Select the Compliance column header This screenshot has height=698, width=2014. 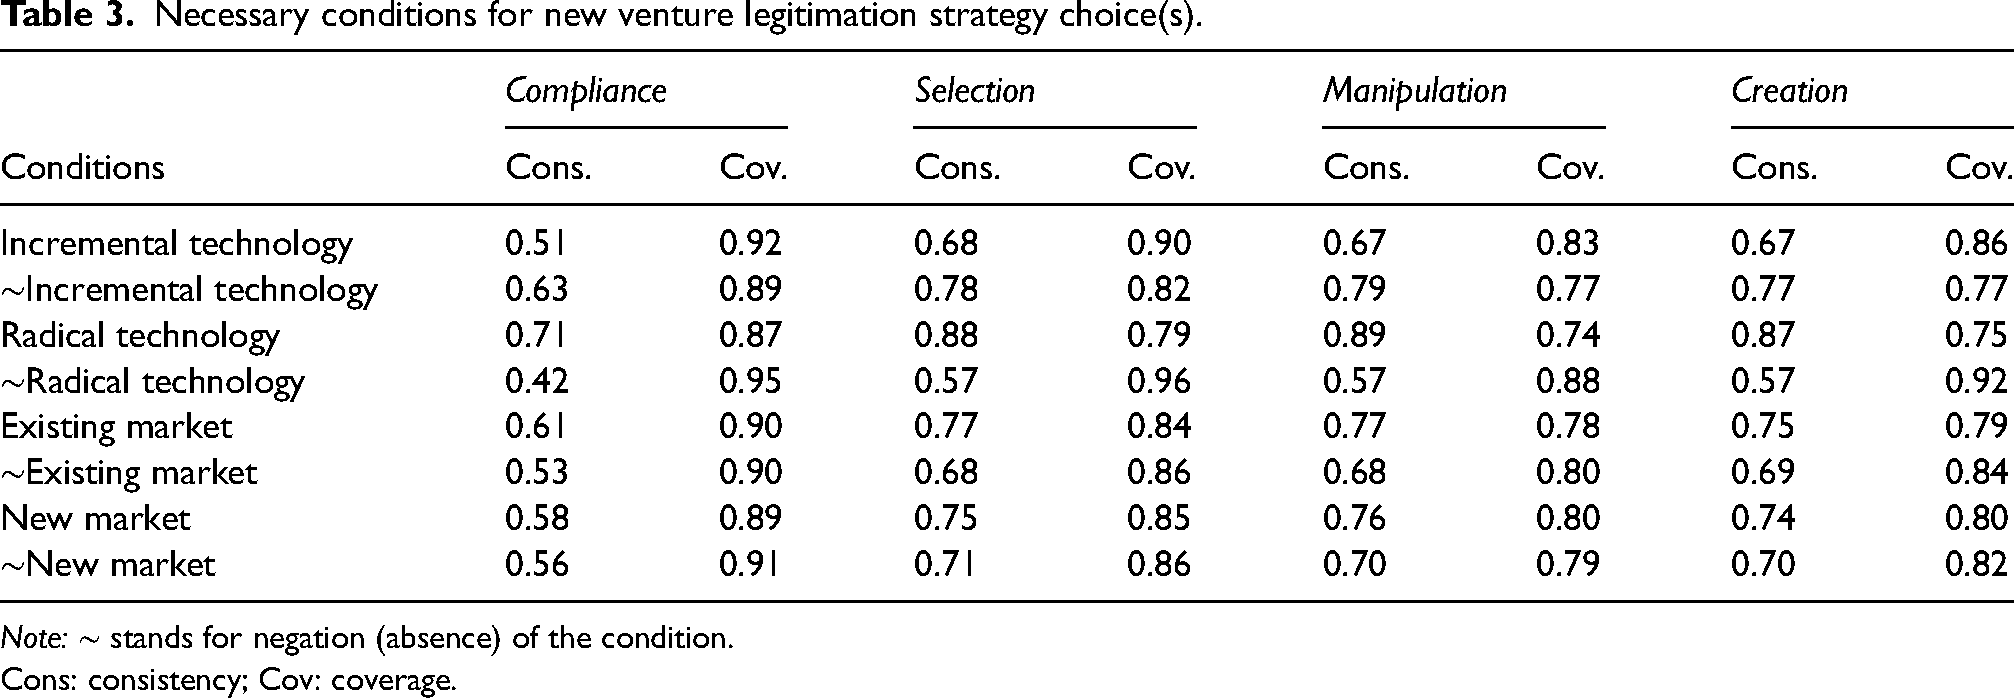point(586,91)
